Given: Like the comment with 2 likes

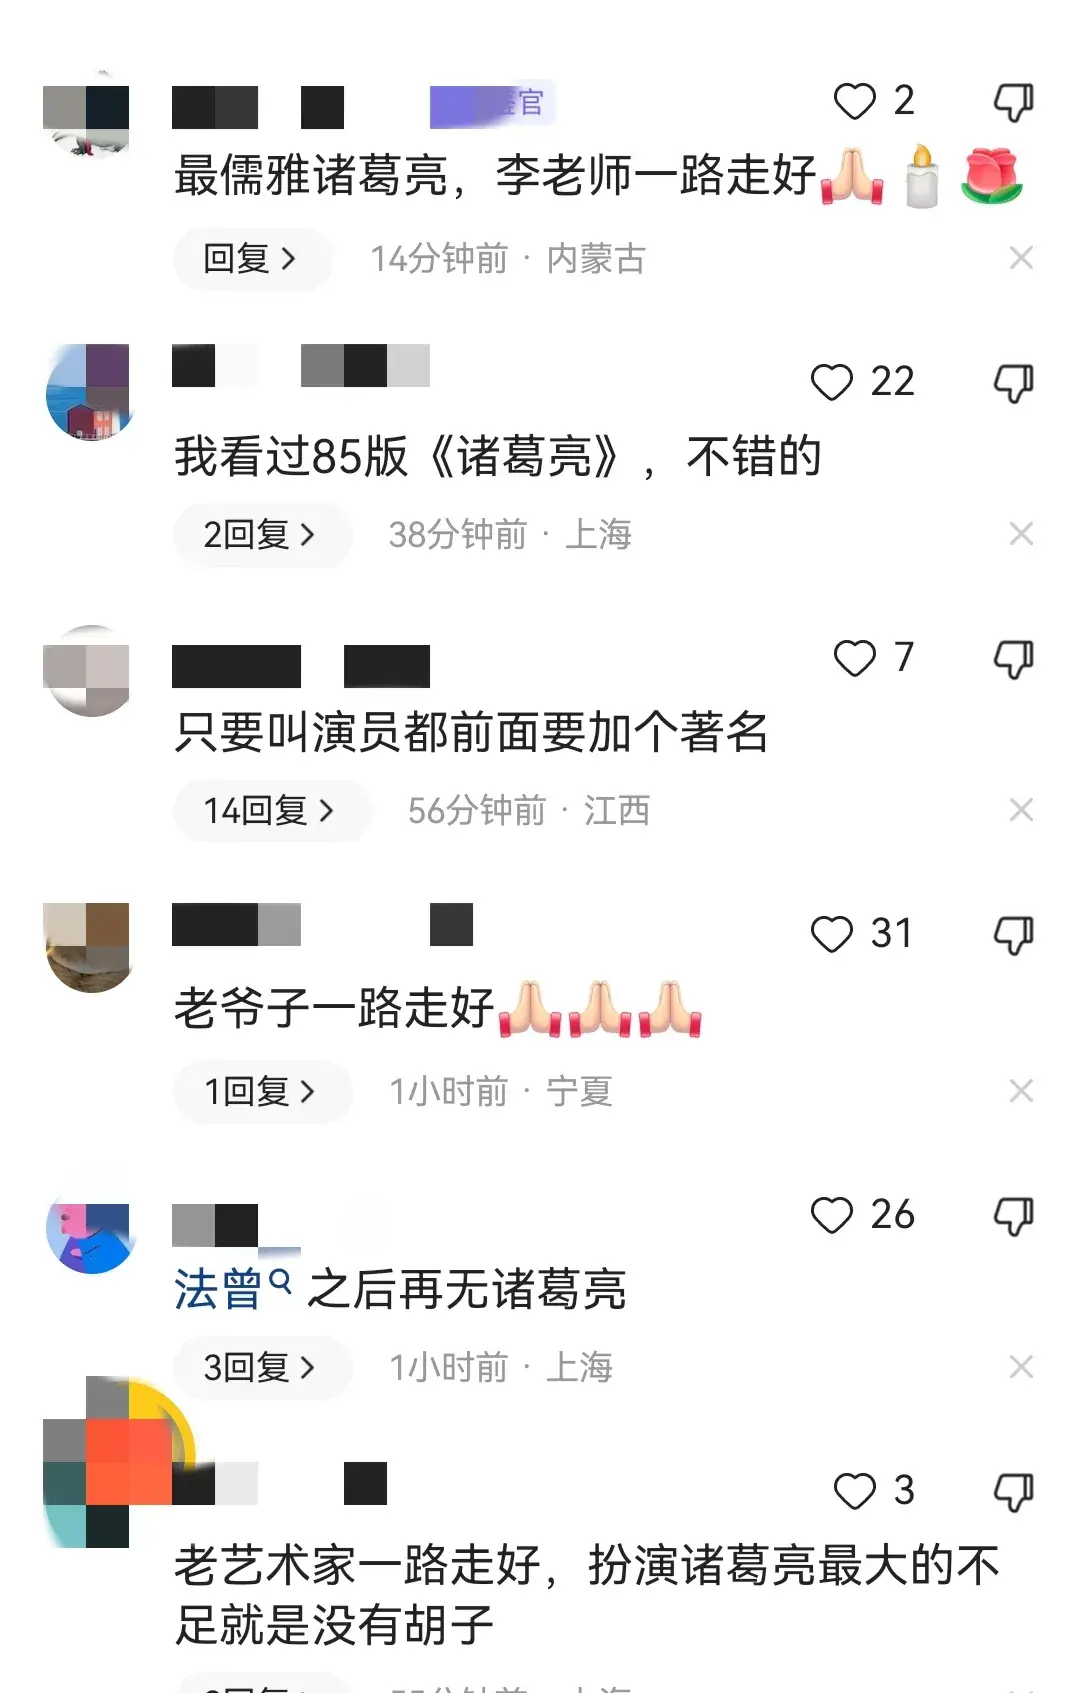Looking at the screenshot, I should click(854, 101).
